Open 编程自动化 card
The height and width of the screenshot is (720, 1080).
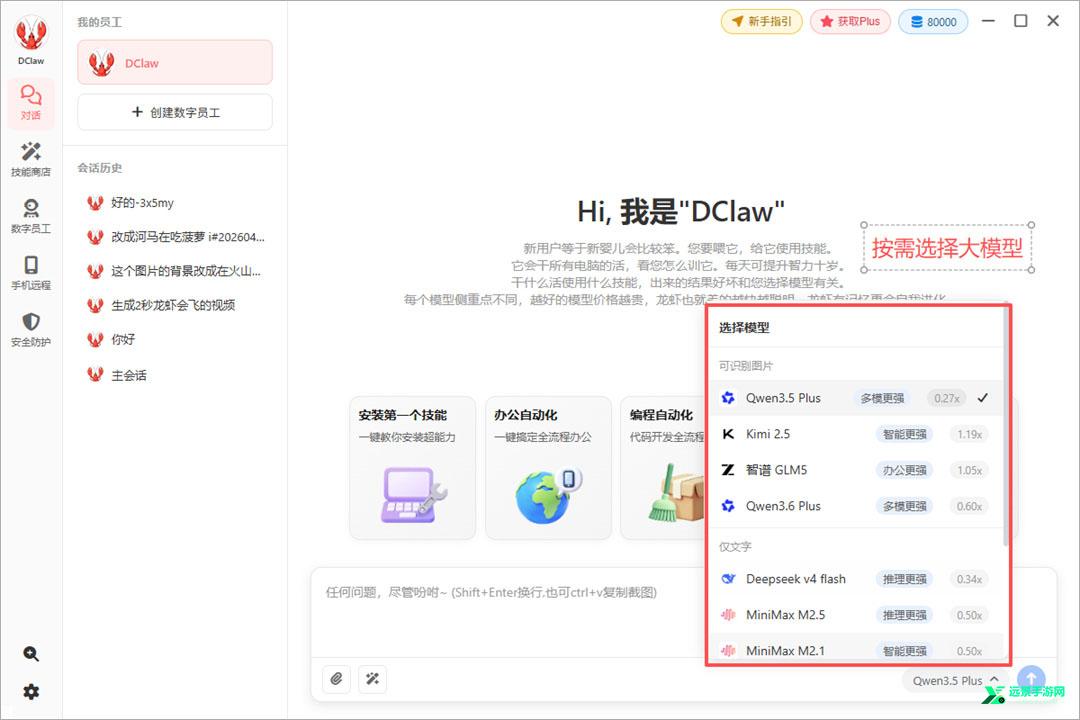663,467
